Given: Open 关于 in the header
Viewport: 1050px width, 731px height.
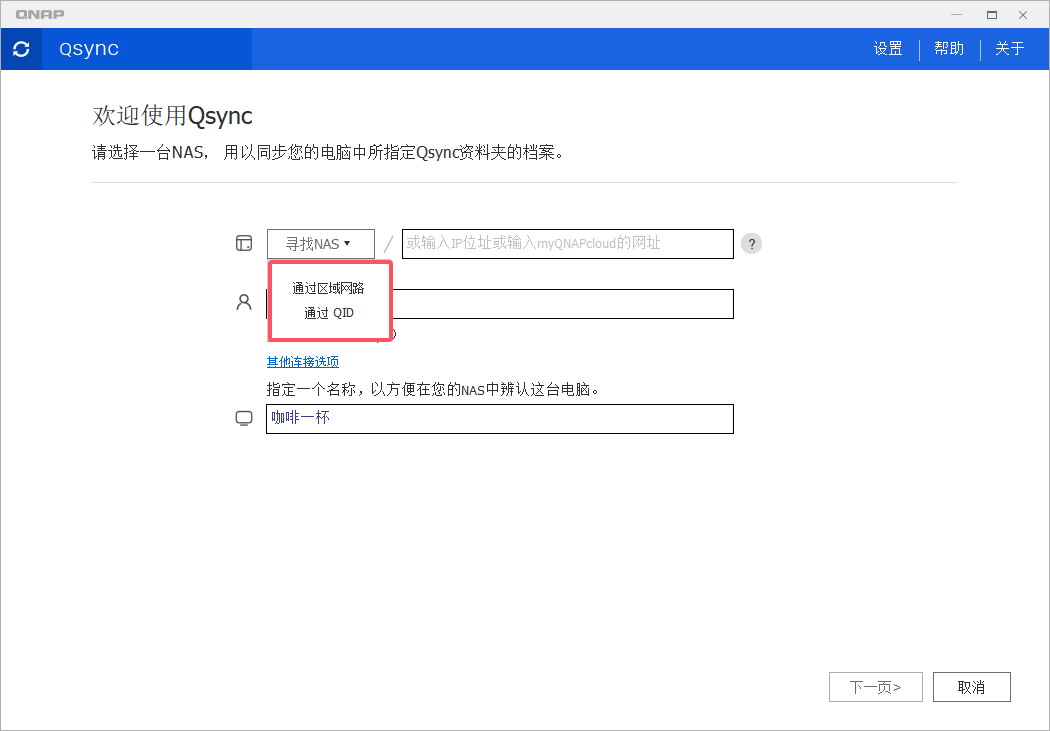Looking at the screenshot, I should 1010,49.
